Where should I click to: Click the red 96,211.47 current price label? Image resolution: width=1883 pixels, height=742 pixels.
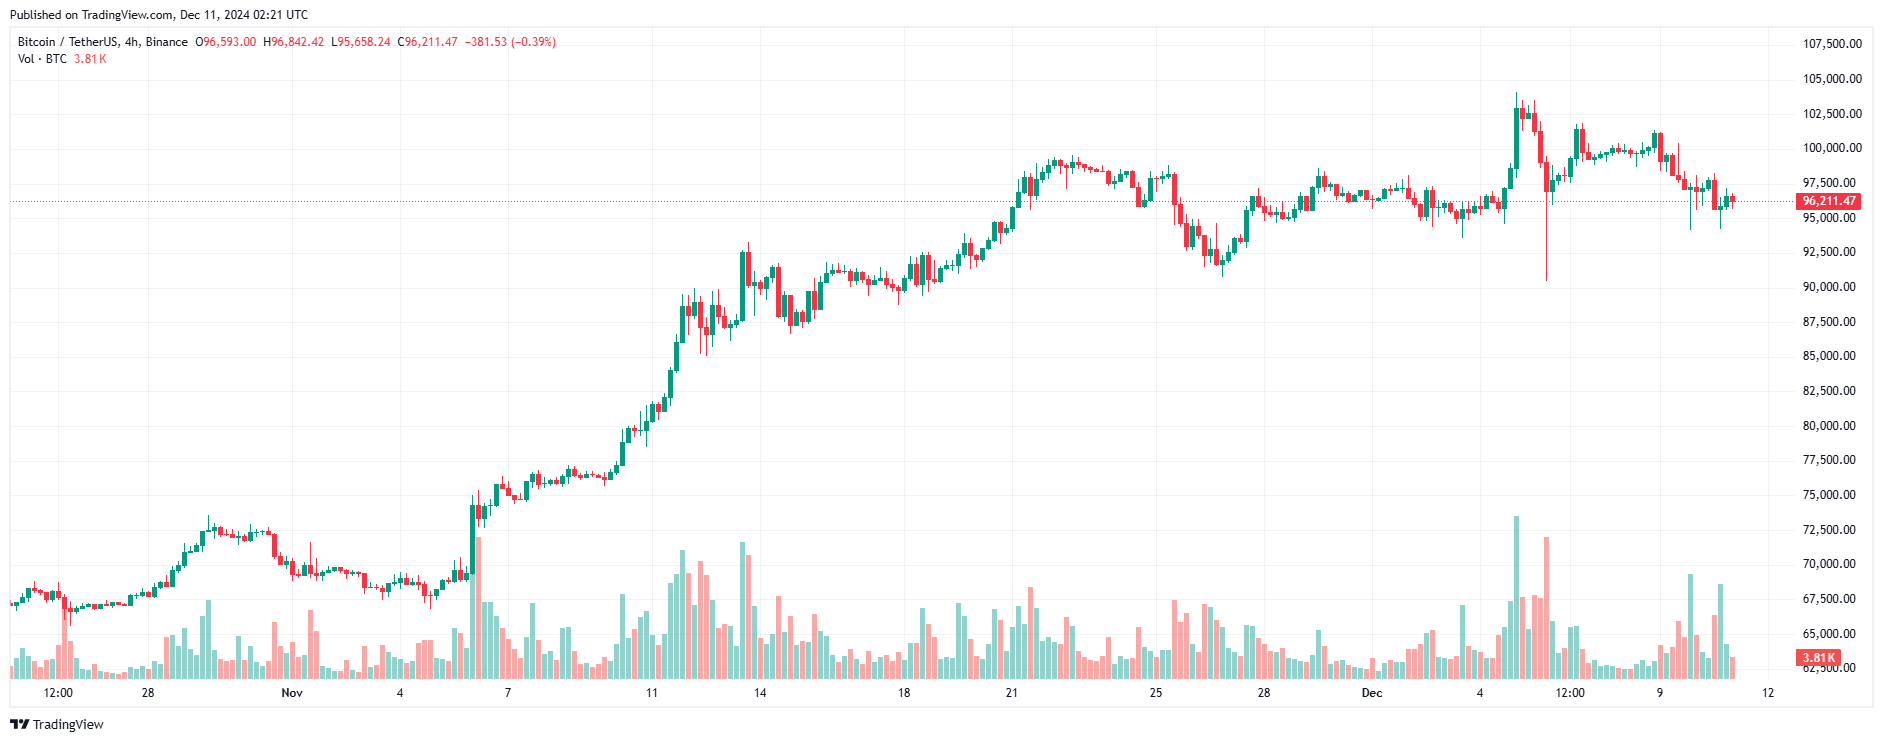click(1829, 201)
